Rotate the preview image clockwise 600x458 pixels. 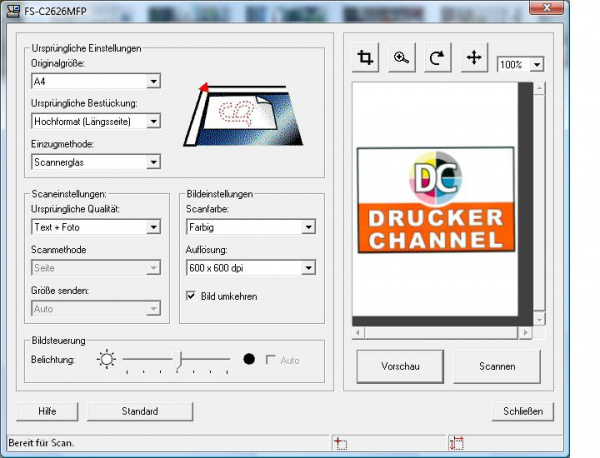pyautogui.click(x=438, y=58)
